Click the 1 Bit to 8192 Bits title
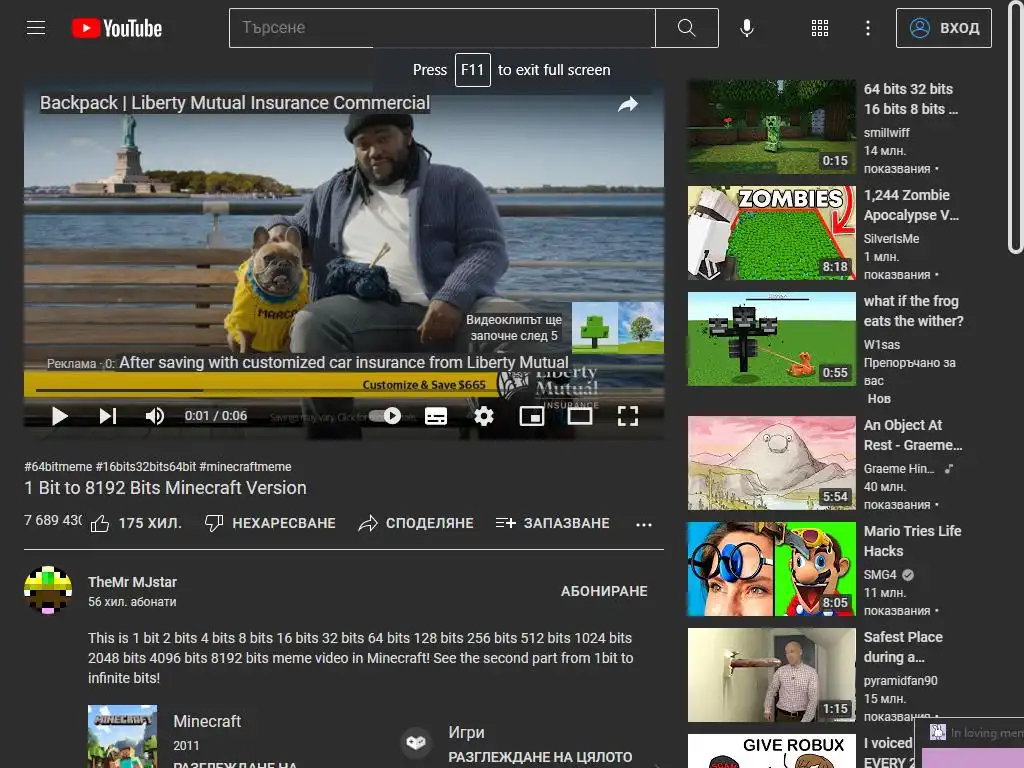1024x768 pixels. [x=165, y=488]
